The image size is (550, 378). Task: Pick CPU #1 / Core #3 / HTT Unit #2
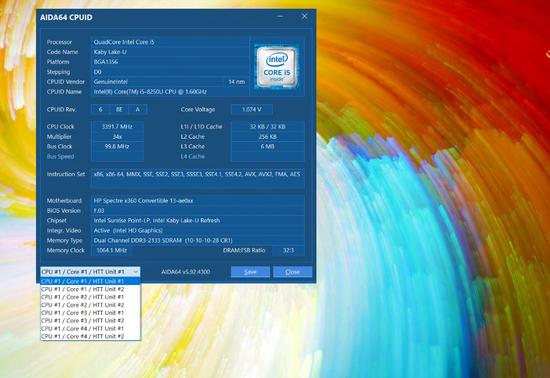click(x=90, y=320)
